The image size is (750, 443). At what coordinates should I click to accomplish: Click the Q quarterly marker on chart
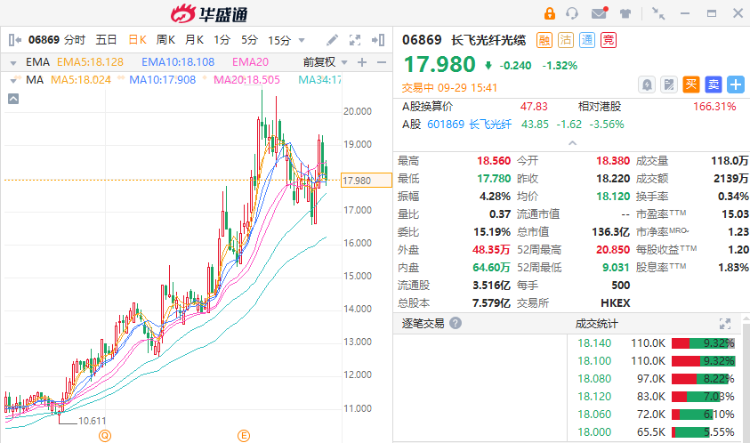click(105, 436)
